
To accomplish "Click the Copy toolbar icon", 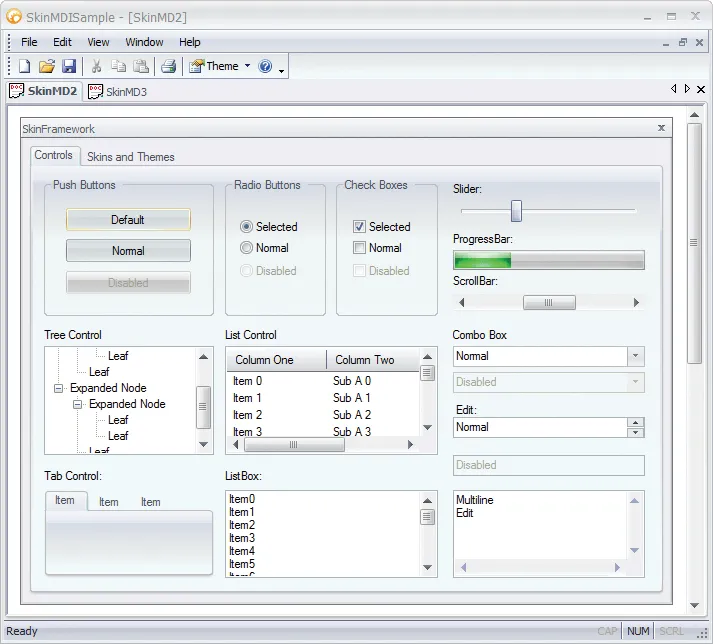I will click(119, 66).
